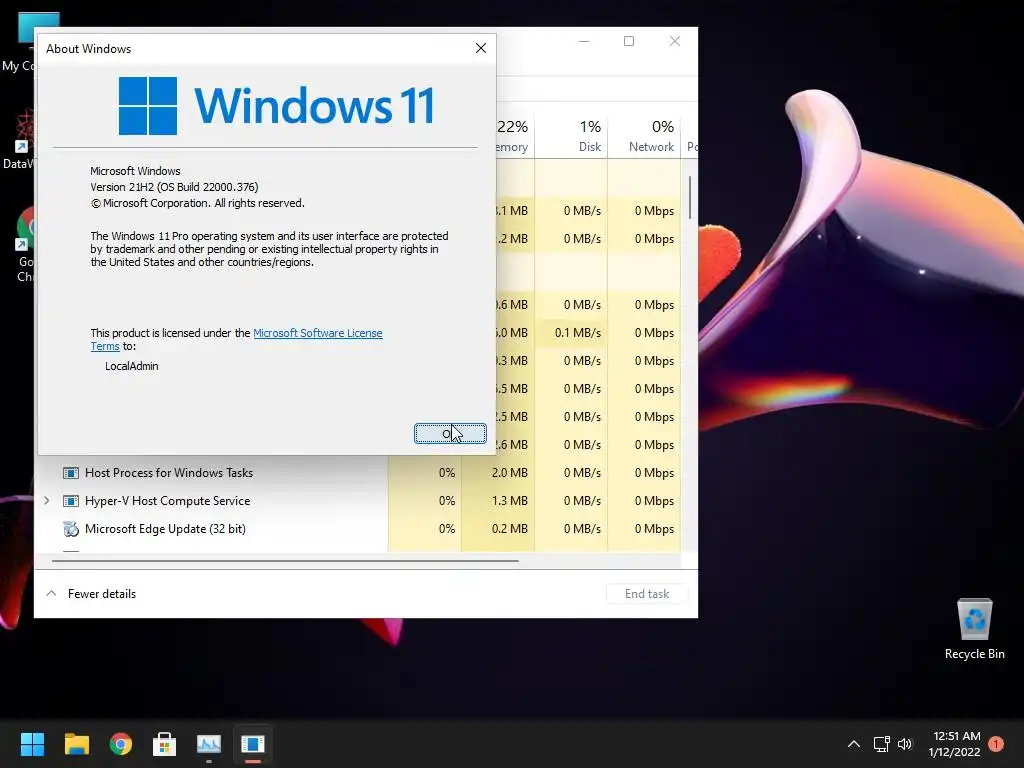Click the End task button in Task Manager
Image resolution: width=1024 pixels, height=768 pixels.
[x=647, y=594]
